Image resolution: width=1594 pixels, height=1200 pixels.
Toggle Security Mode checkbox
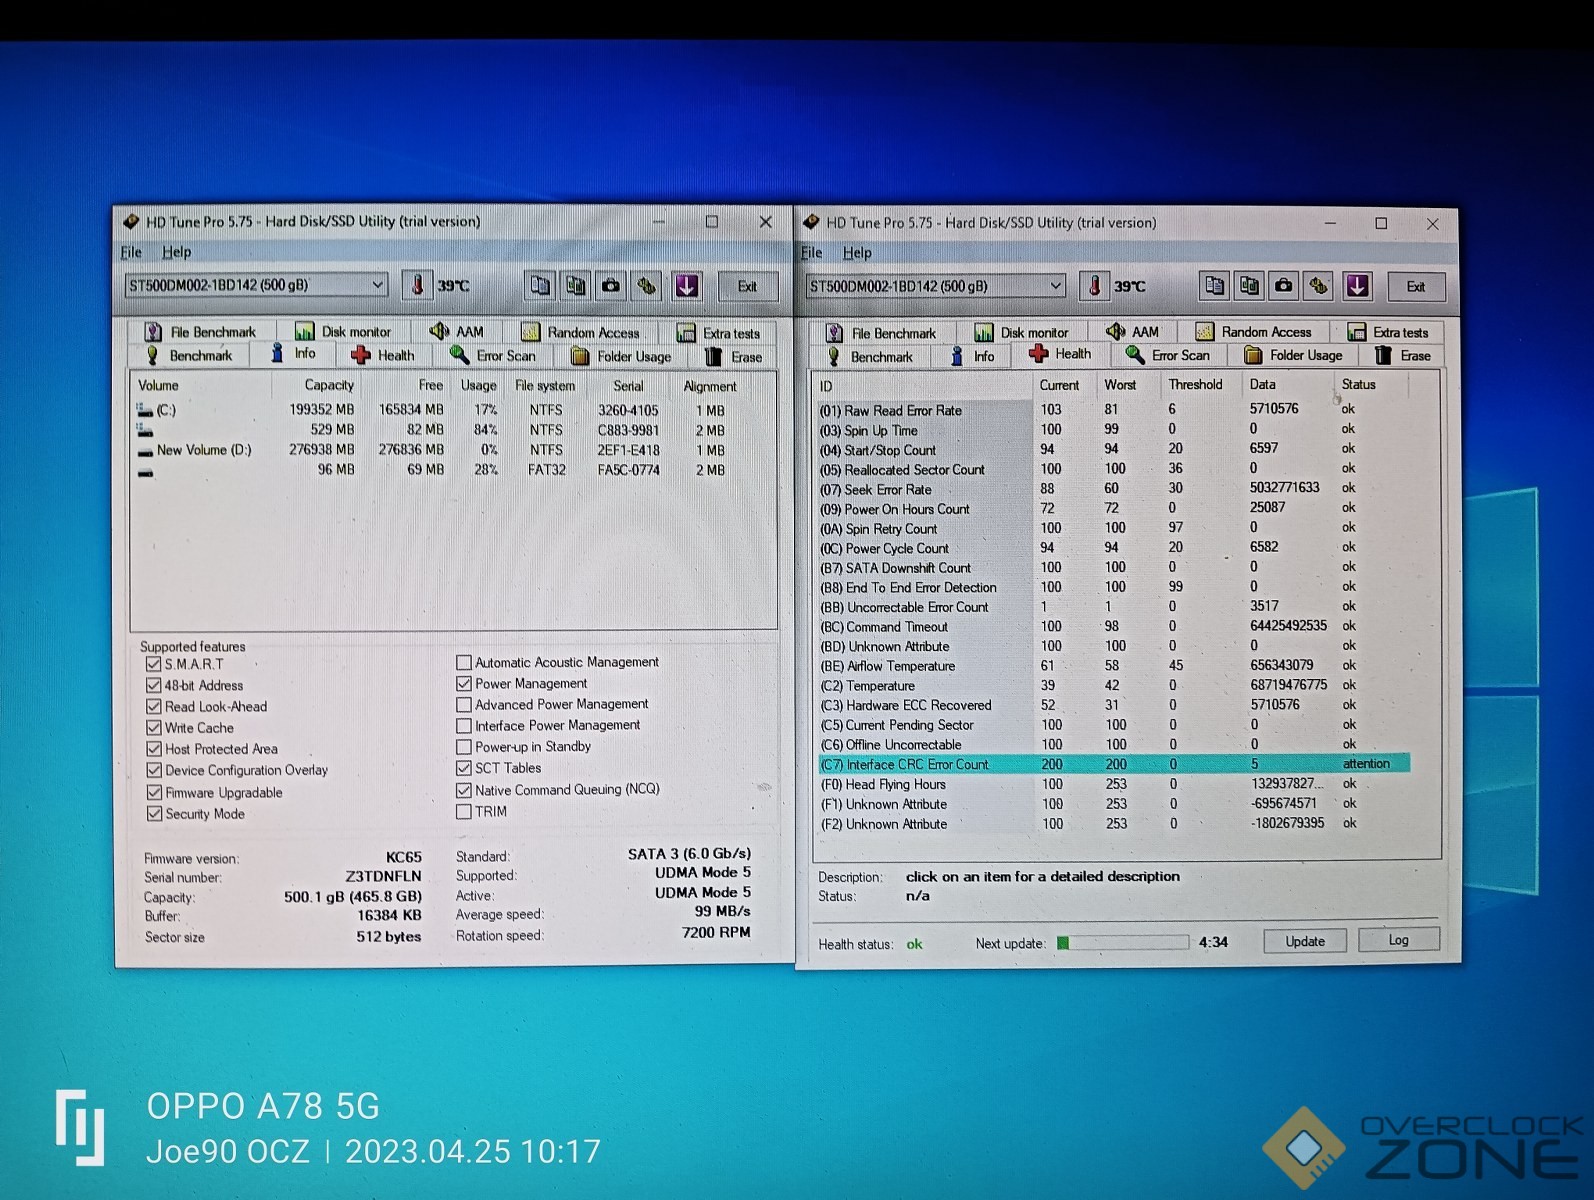(153, 814)
